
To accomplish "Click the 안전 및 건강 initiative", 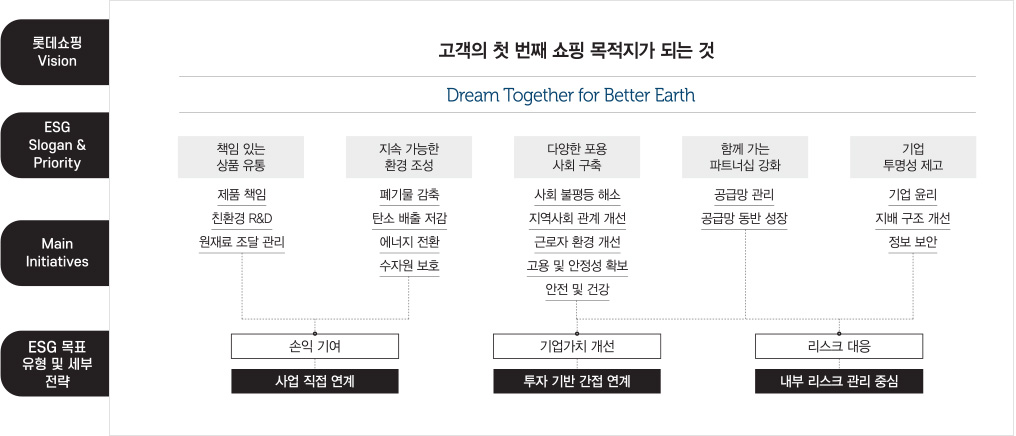I will click(x=577, y=290).
